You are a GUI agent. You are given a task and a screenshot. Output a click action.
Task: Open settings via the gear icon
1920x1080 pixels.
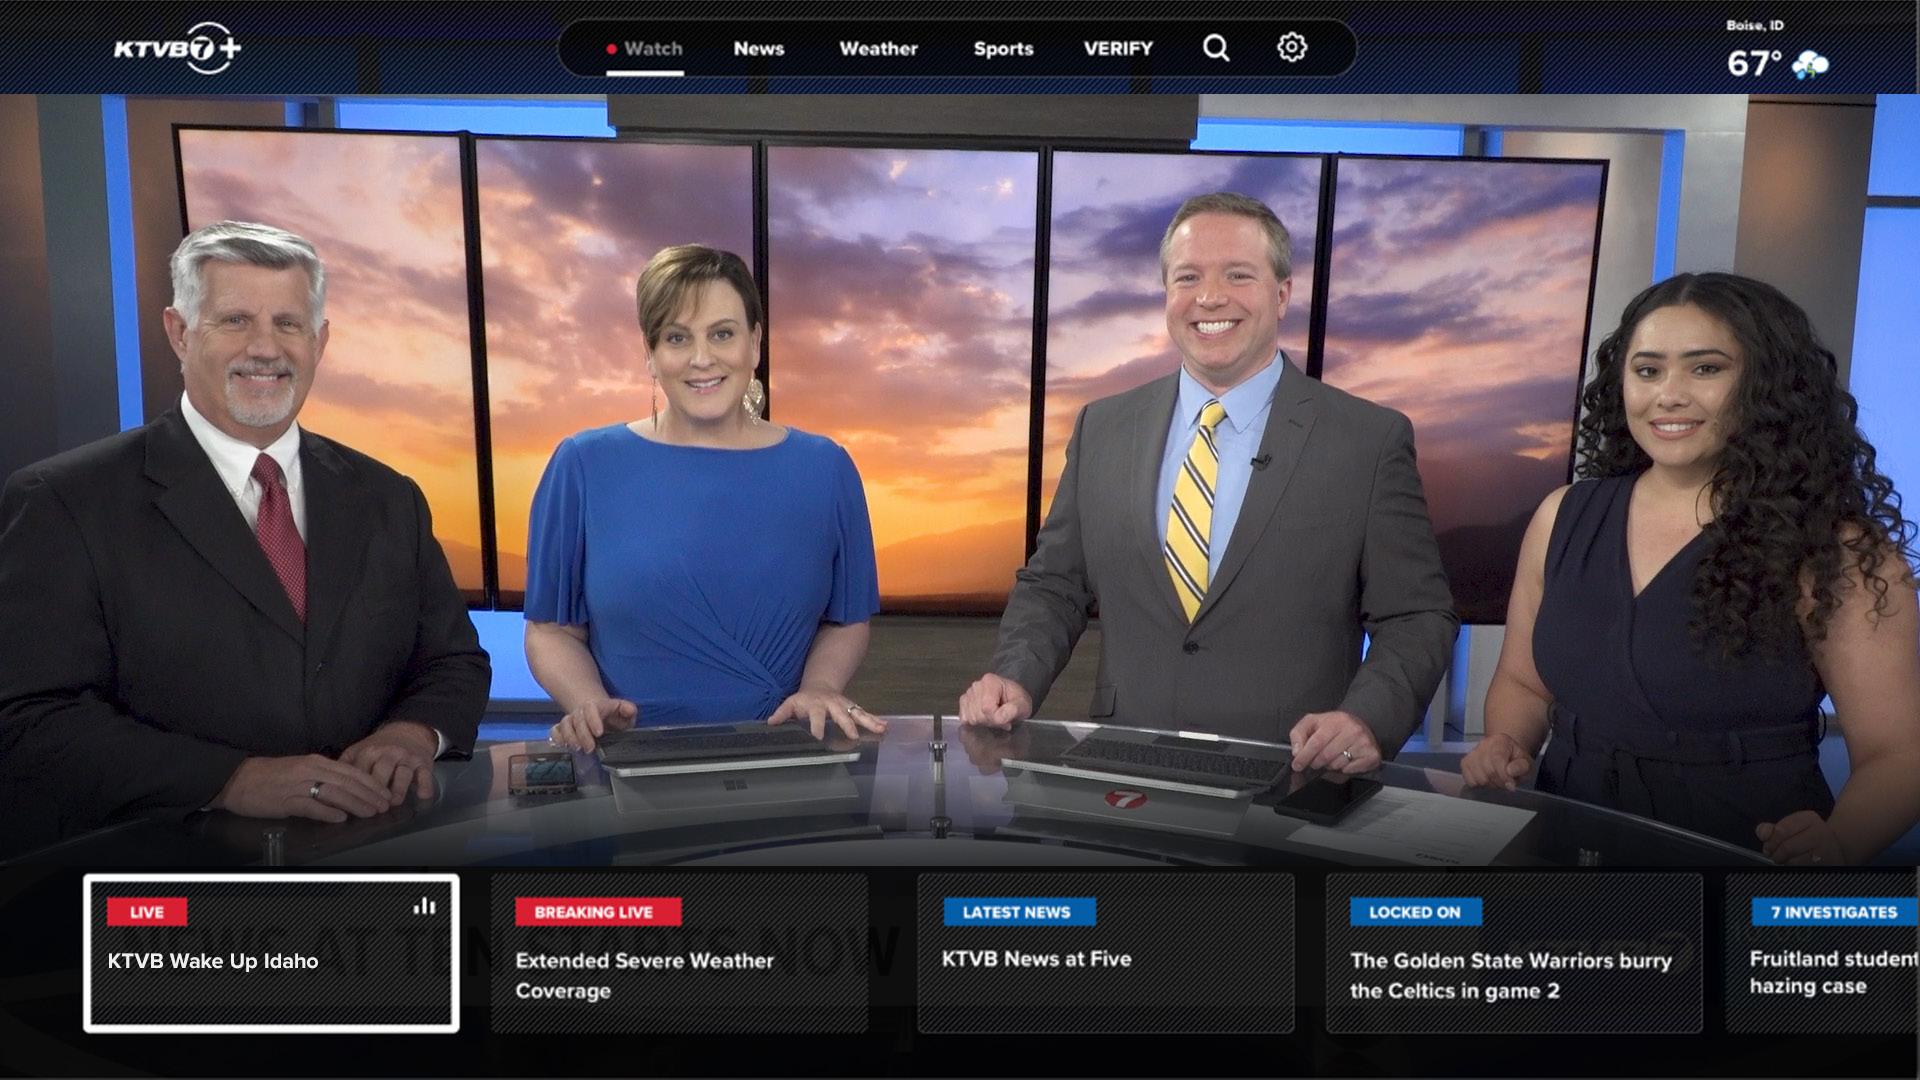[1291, 47]
